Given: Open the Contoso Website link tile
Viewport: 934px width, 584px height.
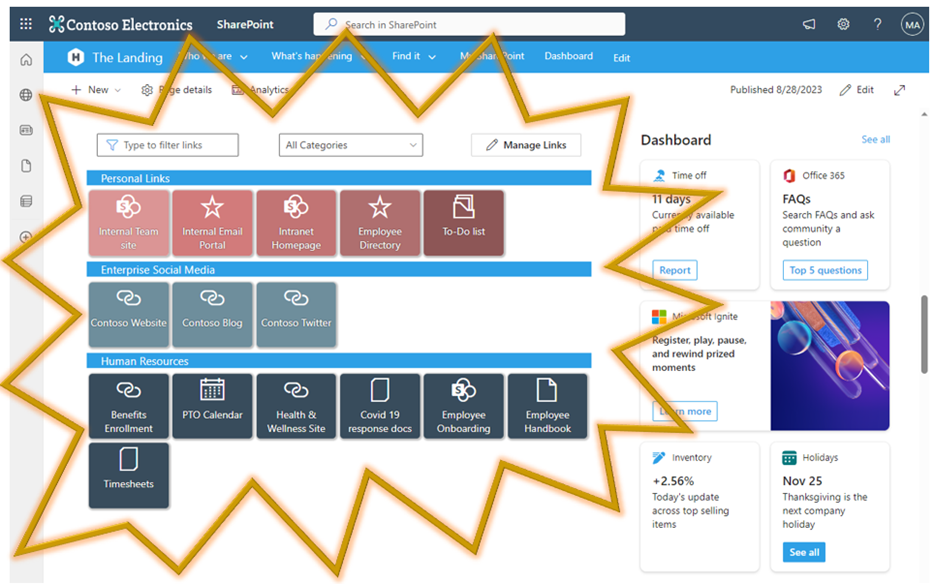Looking at the screenshot, I should (129, 315).
